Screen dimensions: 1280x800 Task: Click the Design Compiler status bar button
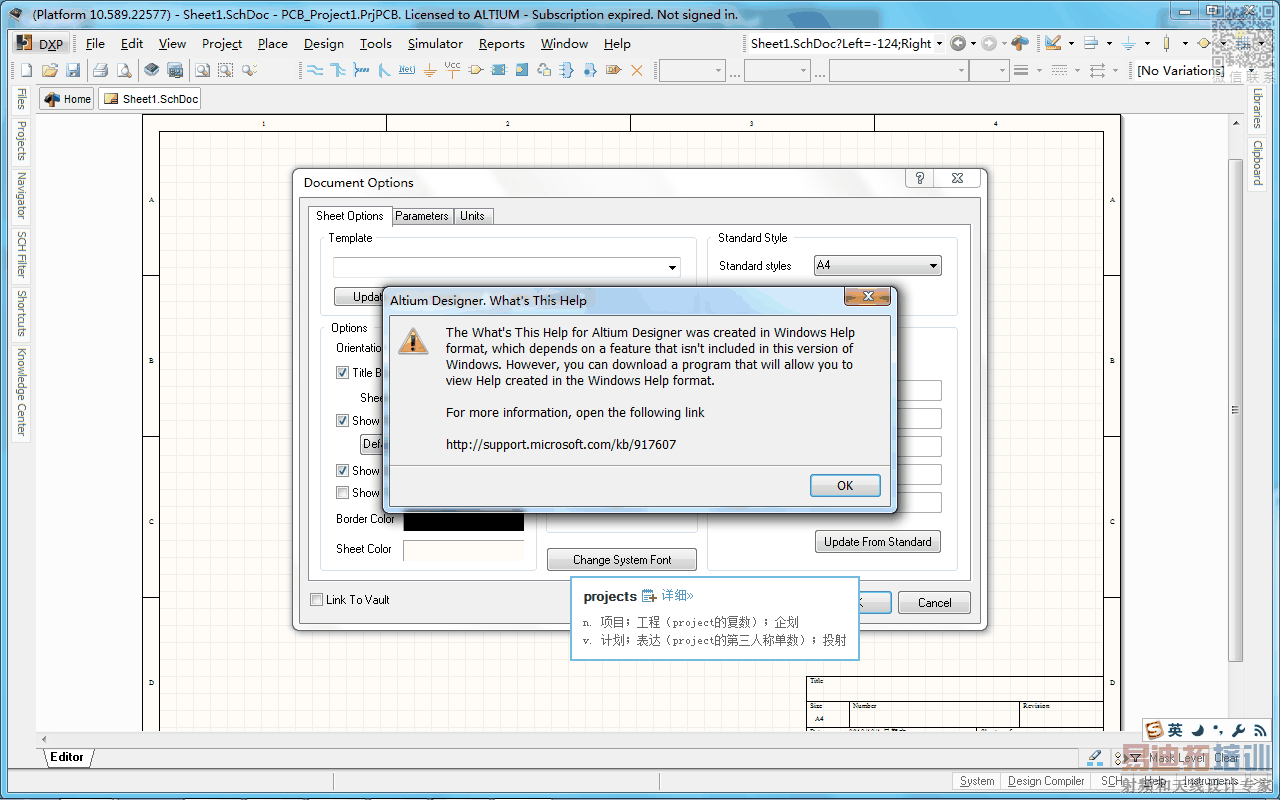(1046, 781)
